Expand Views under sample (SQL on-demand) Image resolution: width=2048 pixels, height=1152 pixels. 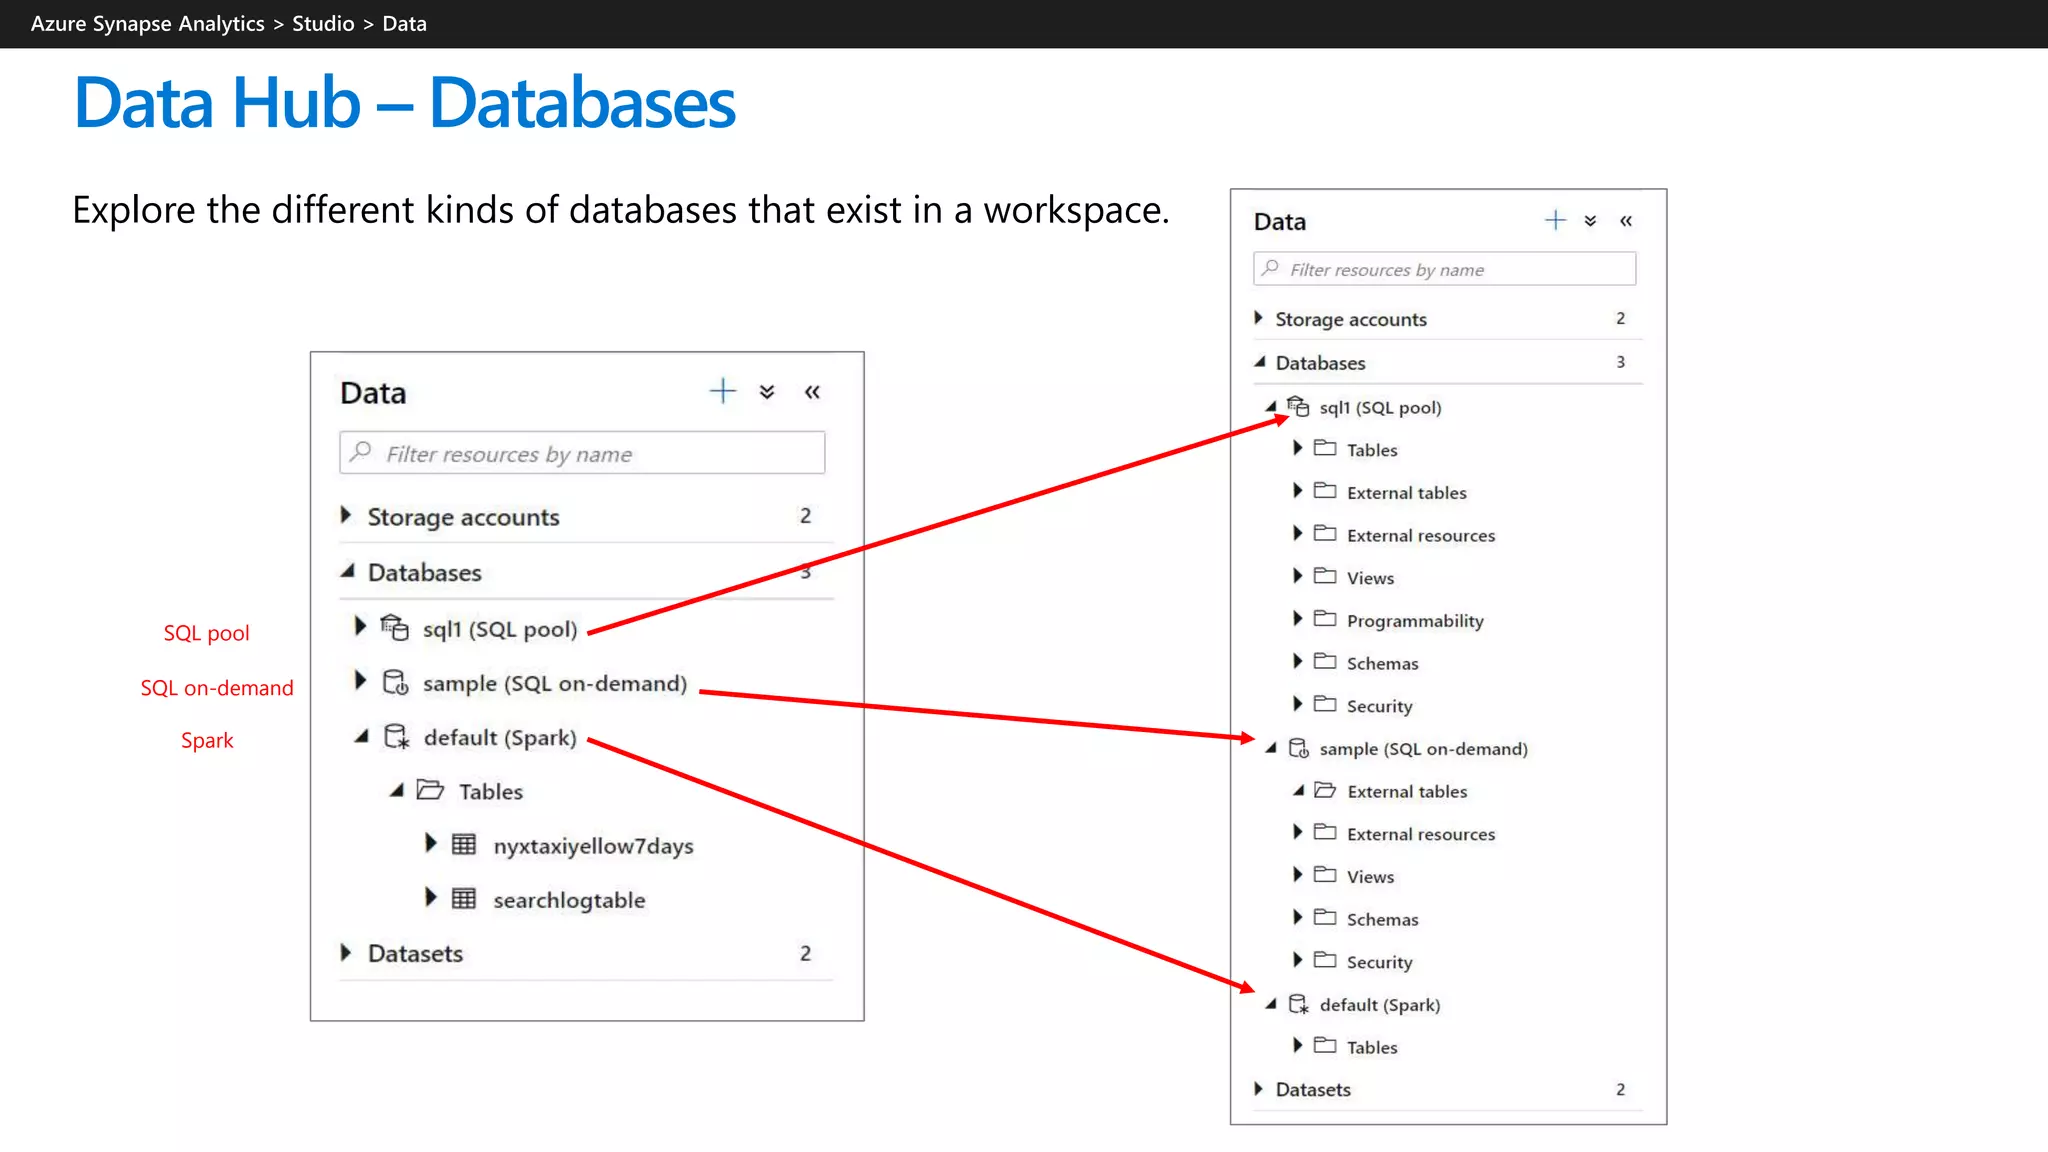pyautogui.click(x=1297, y=874)
